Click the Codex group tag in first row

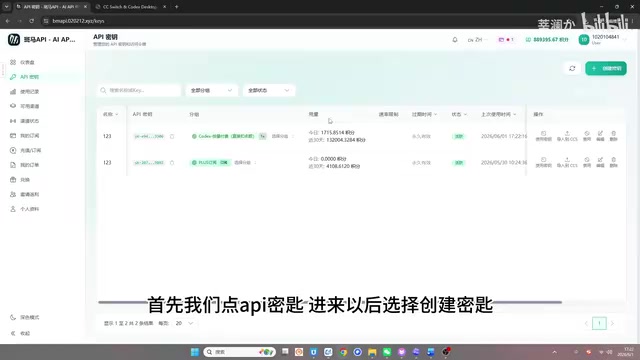click(224, 136)
